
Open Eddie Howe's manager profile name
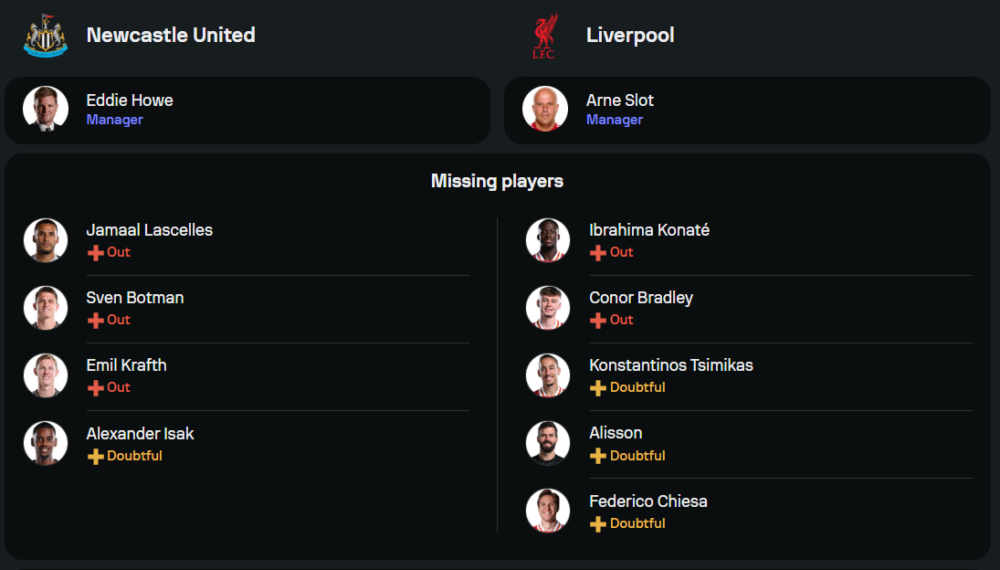129,100
